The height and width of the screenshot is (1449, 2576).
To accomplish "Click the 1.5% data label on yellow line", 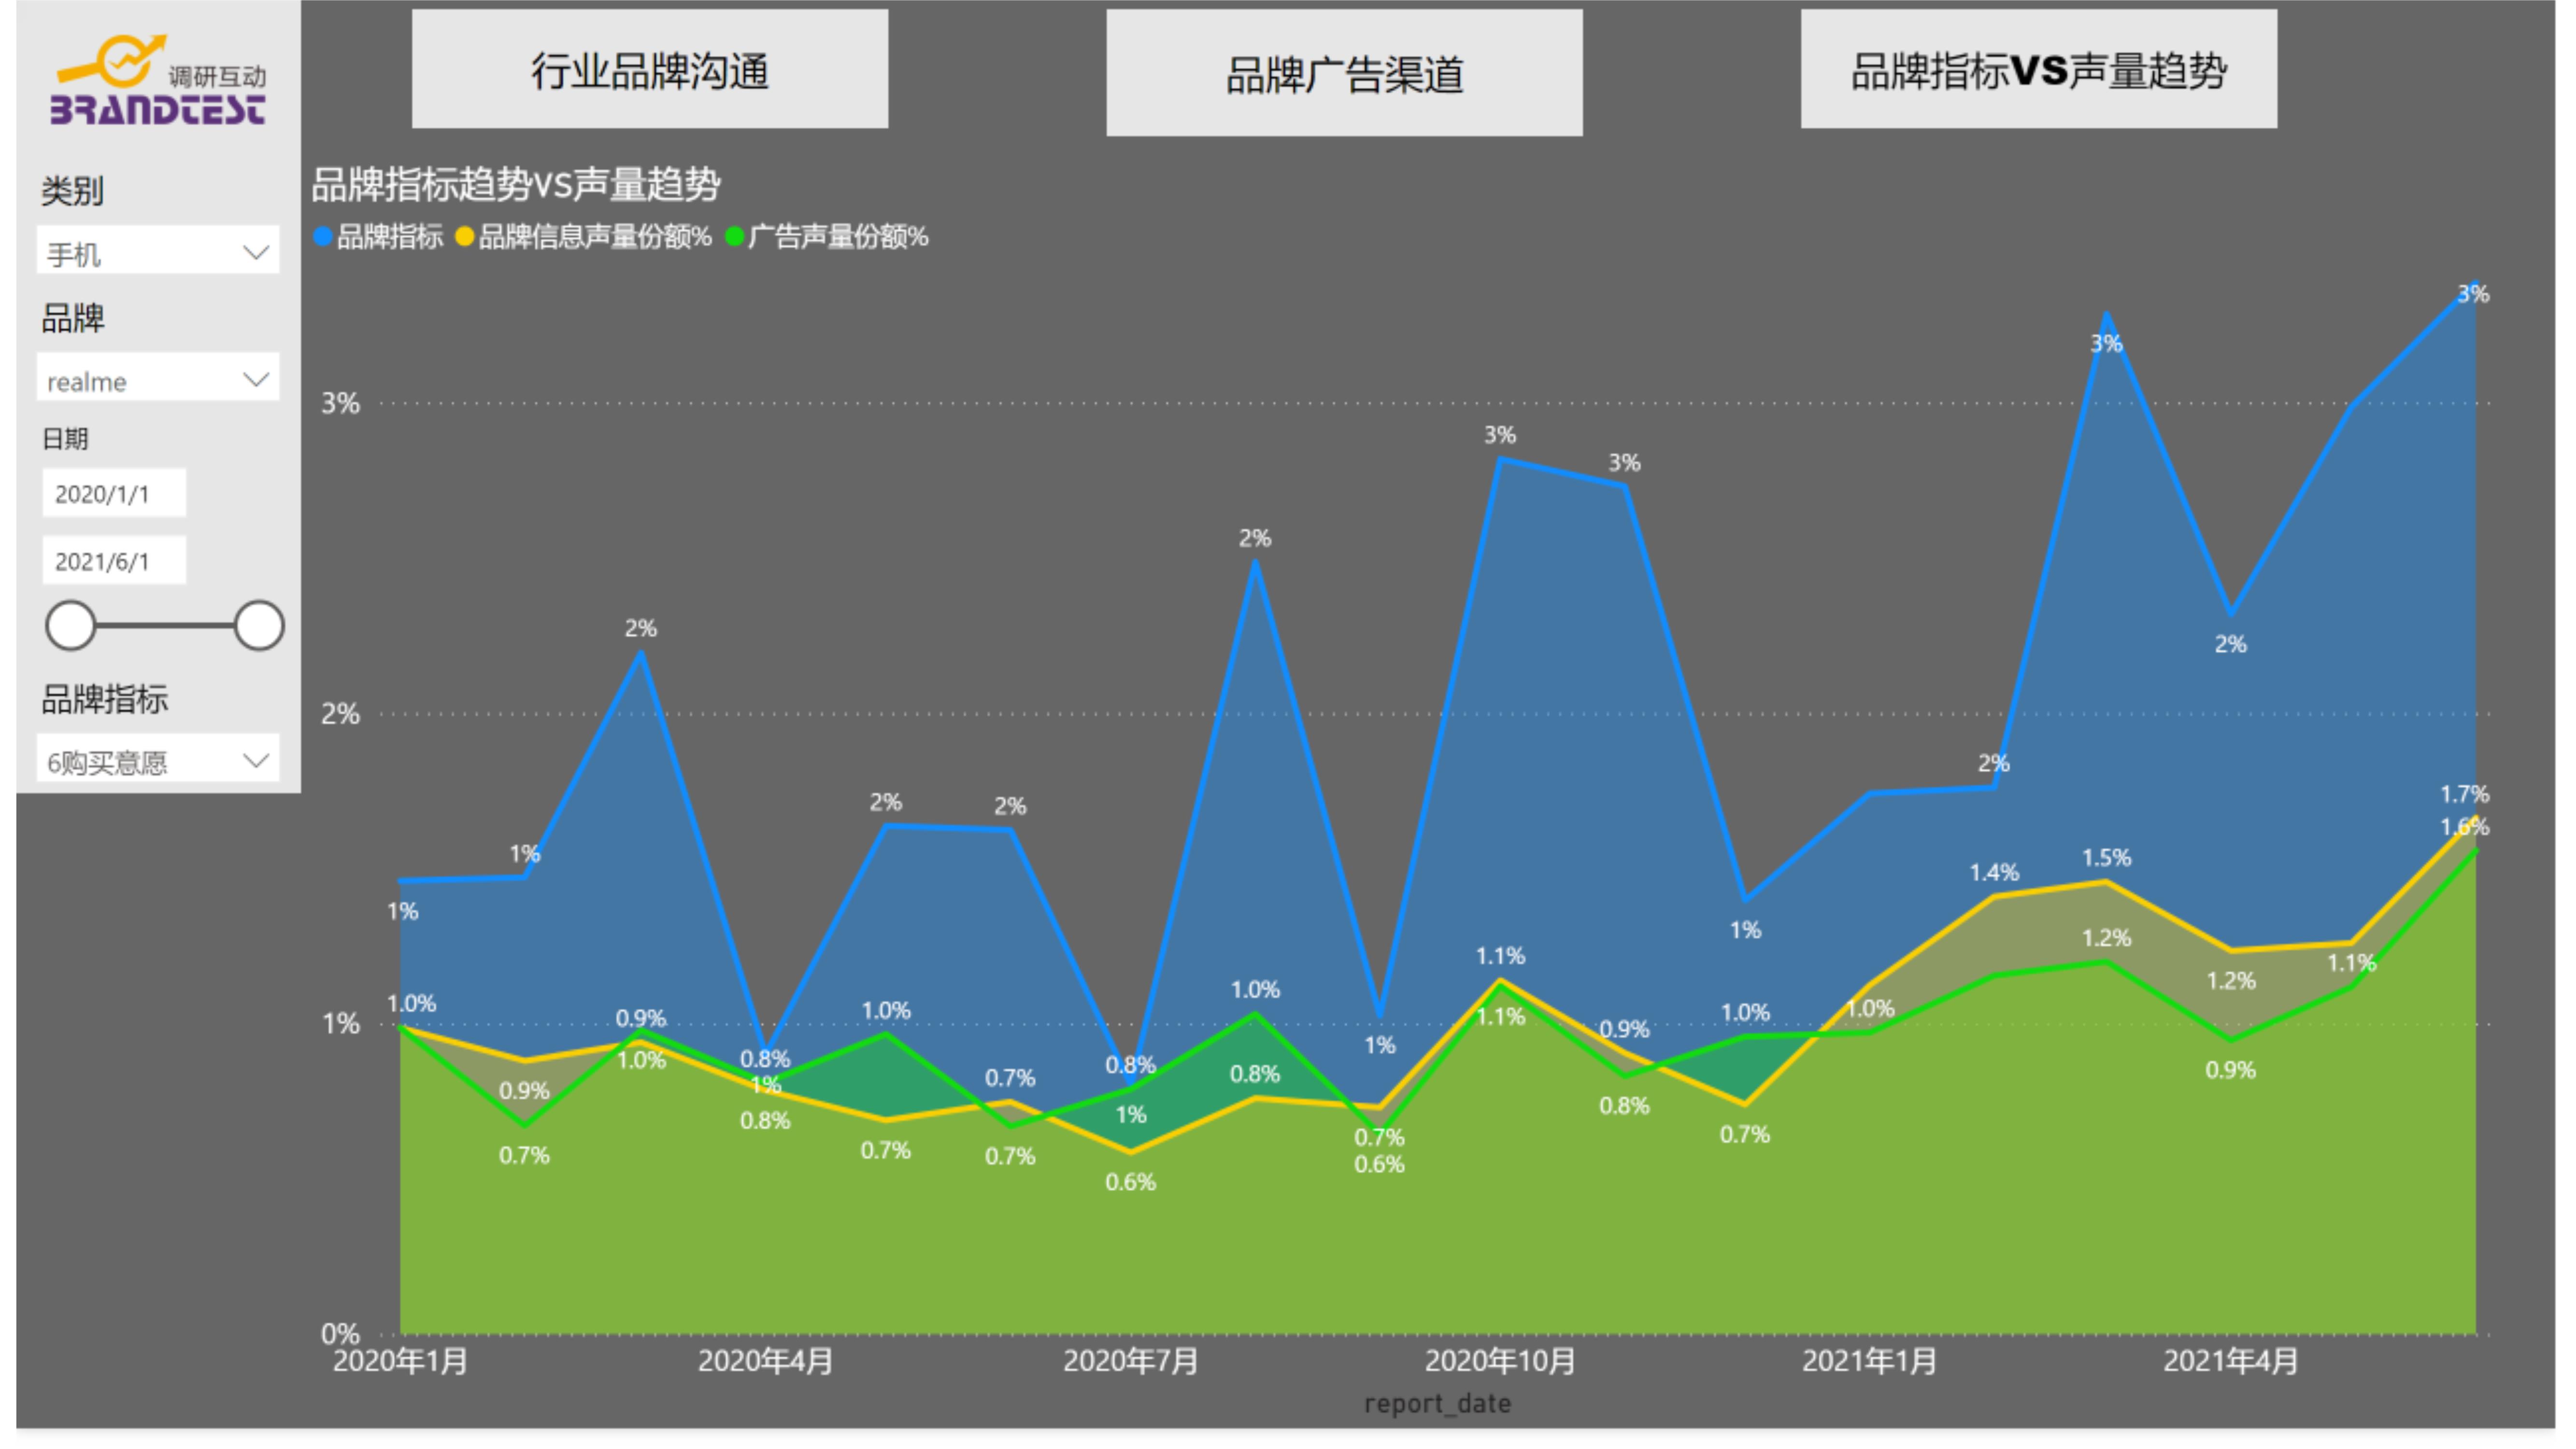I will click(2106, 858).
